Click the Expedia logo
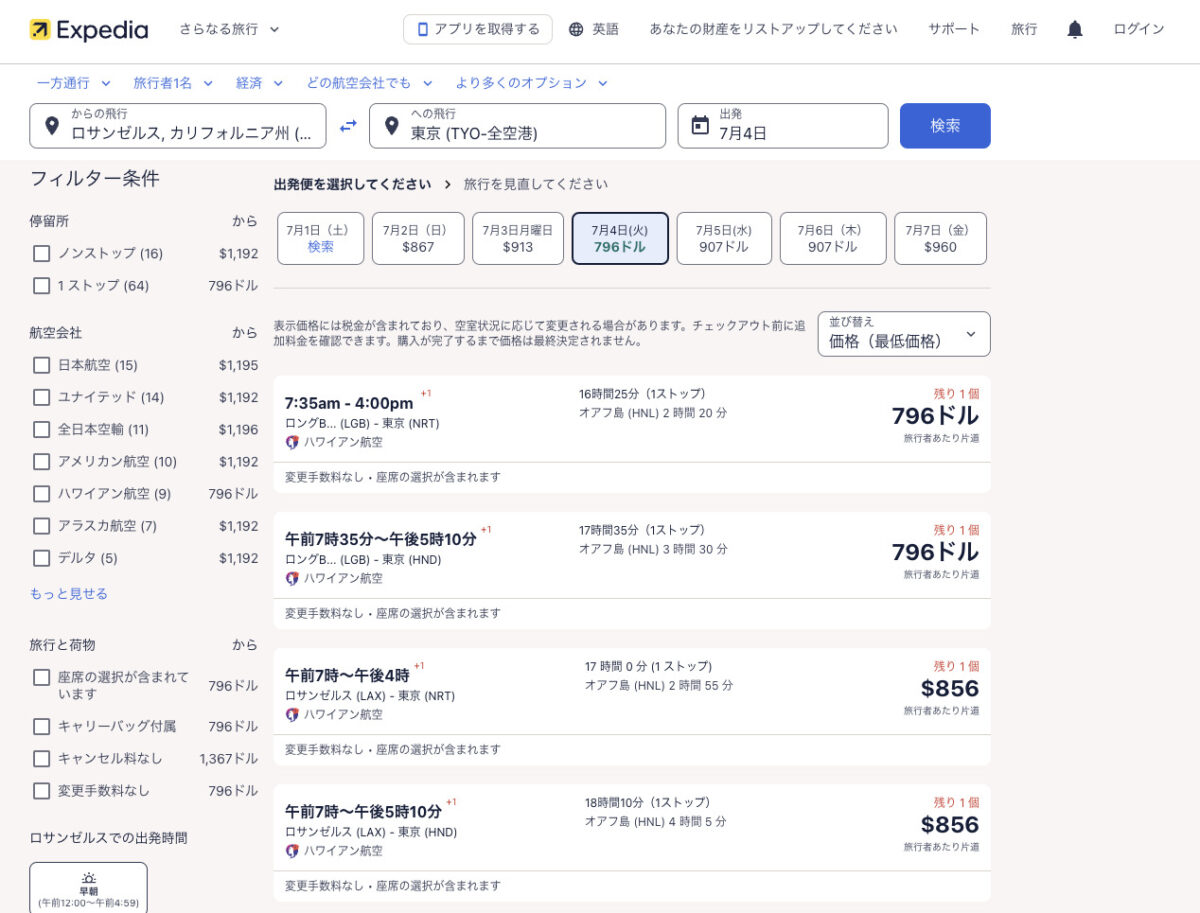1200x913 pixels. point(88,30)
